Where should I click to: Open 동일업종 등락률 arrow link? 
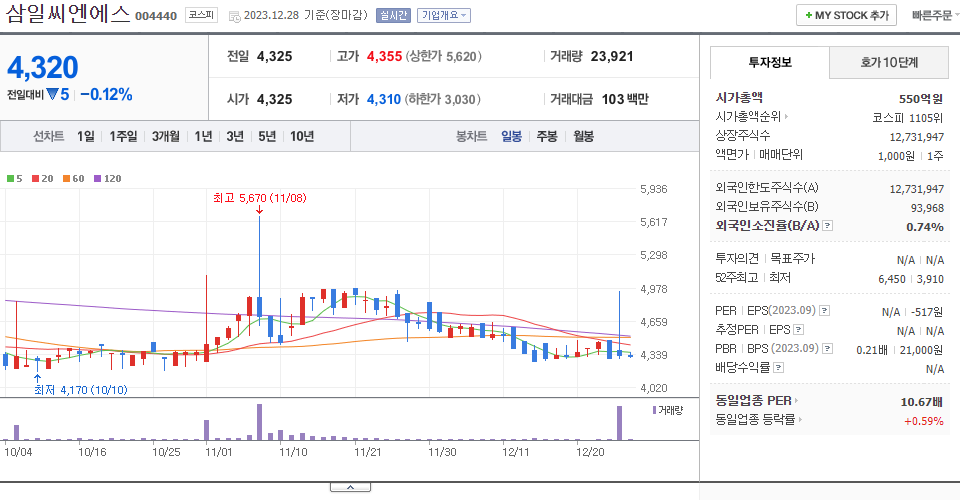point(800,420)
